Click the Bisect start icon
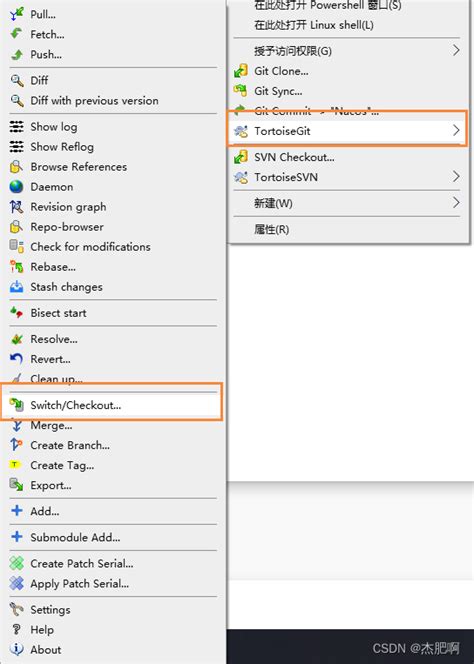This screenshot has width=474, height=664. click(17, 313)
